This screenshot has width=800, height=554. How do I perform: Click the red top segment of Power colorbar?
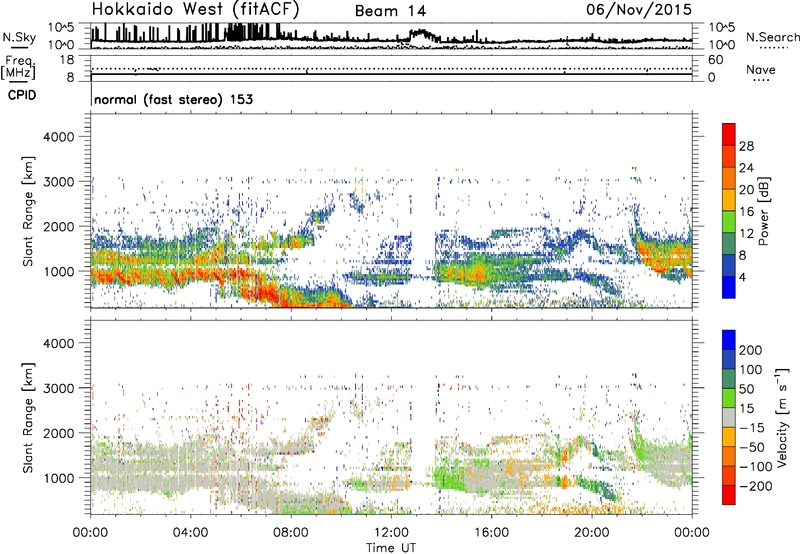[729, 135]
